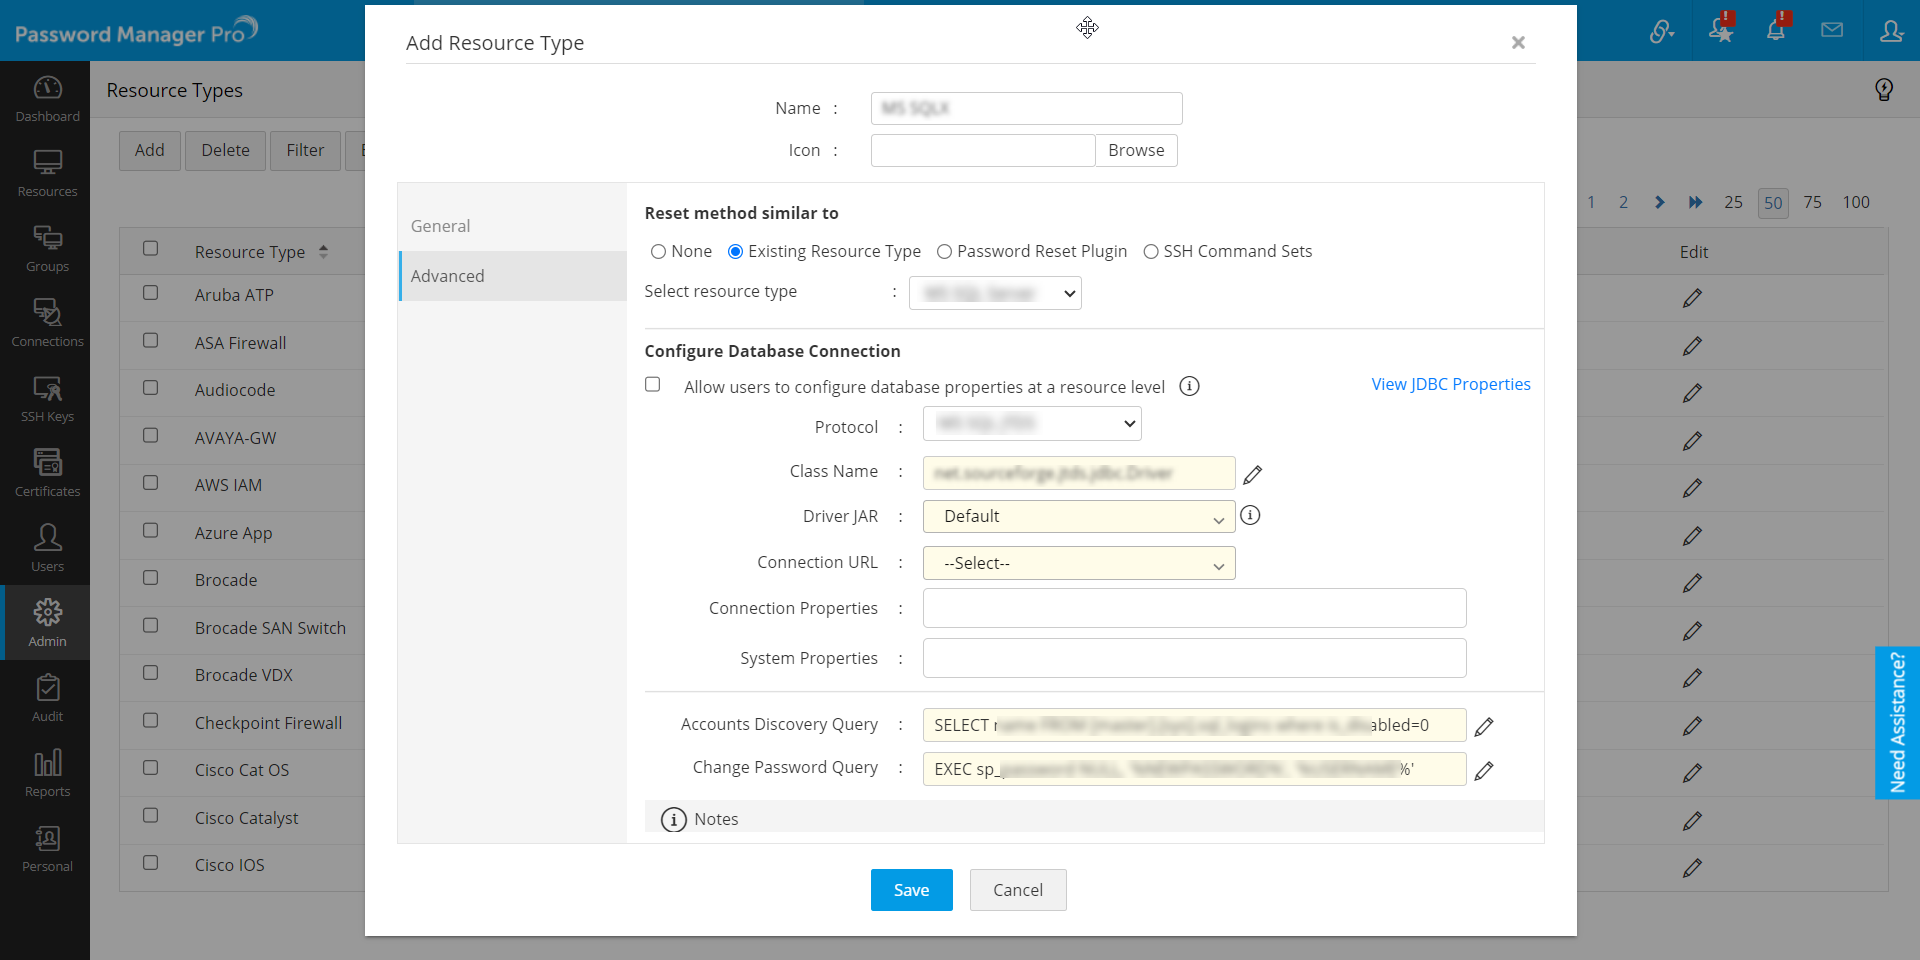Open the View JDBC Properties link
Viewport: 1920px width, 960px height.
1450,384
